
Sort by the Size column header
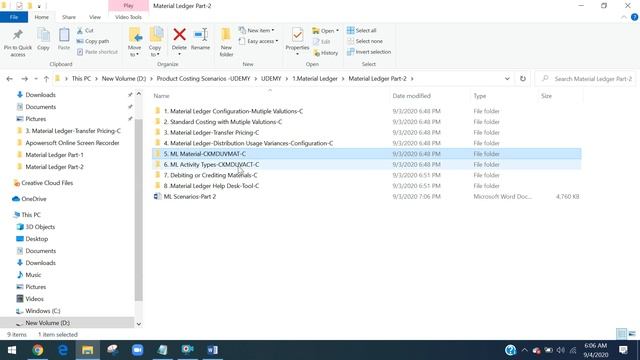coord(546,96)
